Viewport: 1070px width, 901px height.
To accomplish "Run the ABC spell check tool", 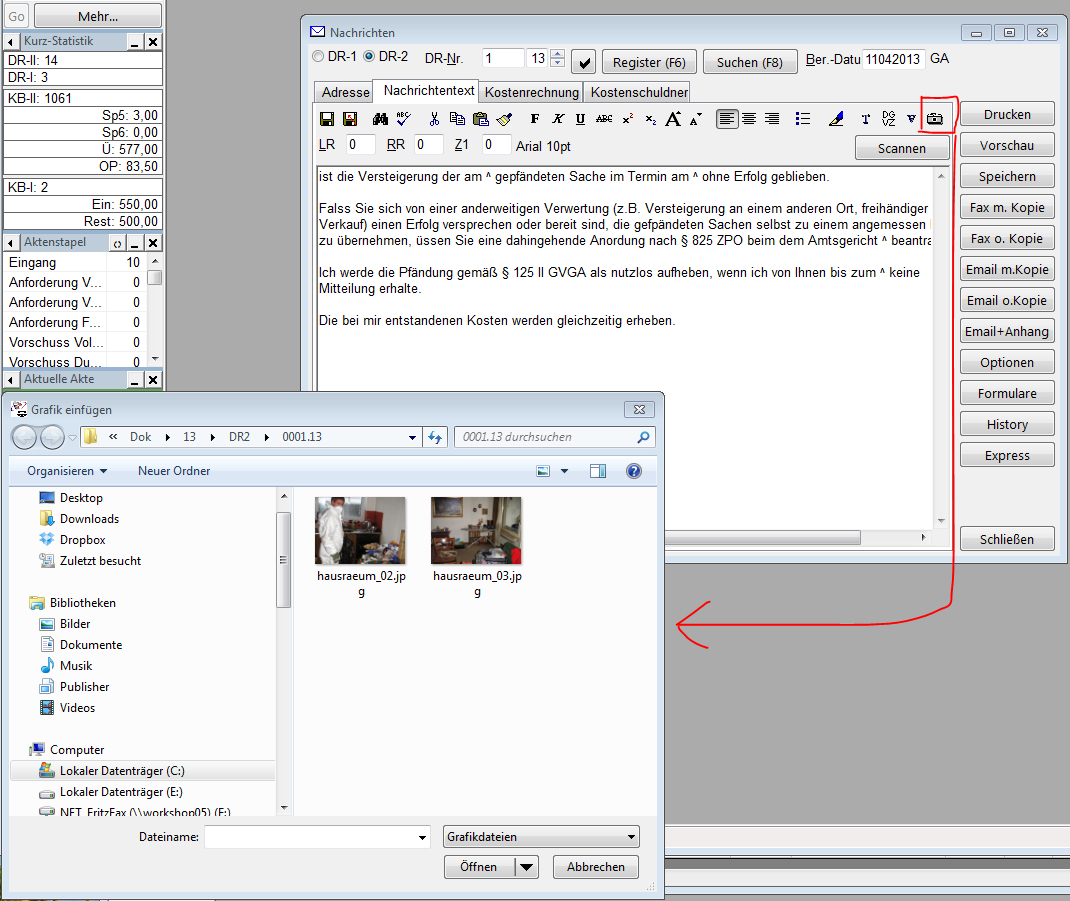I will (x=403, y=119).
